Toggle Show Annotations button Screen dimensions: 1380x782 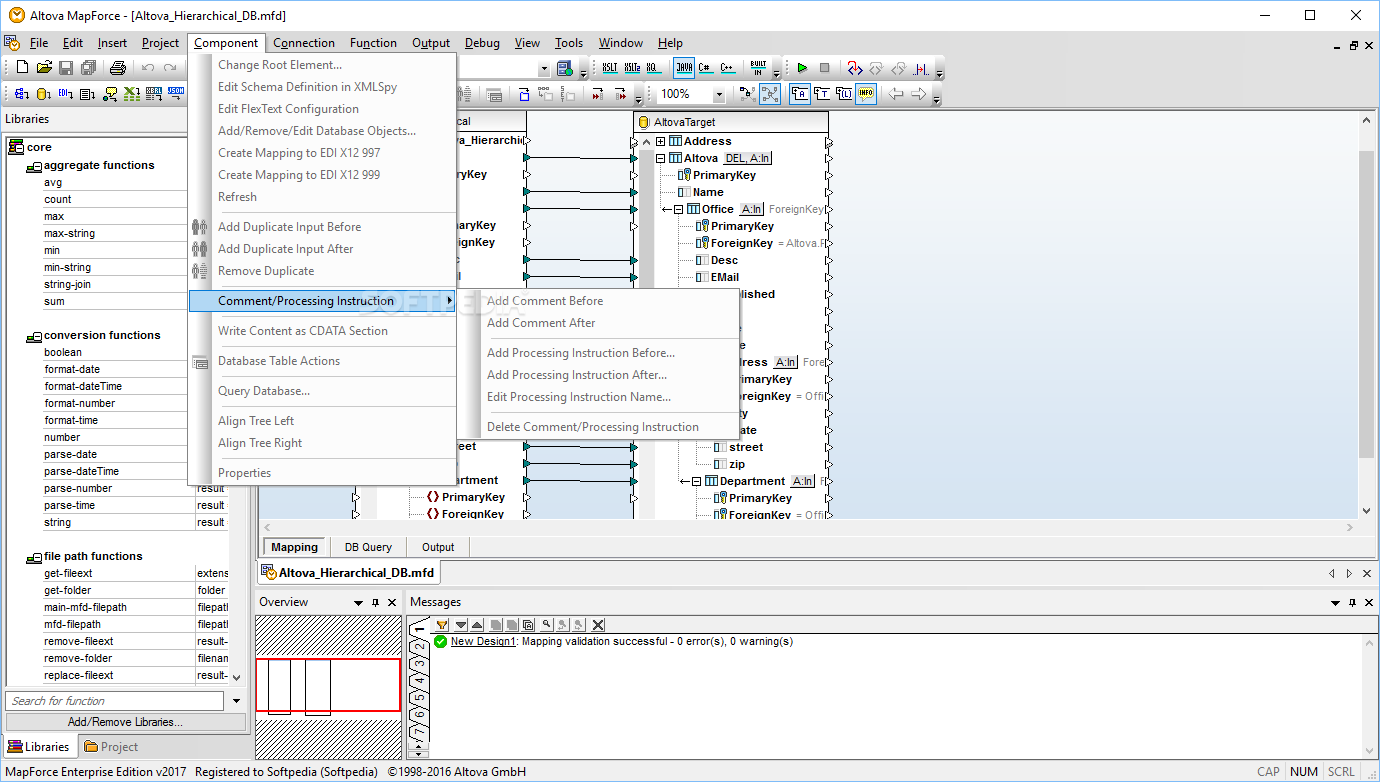click(x=800, y=94)
